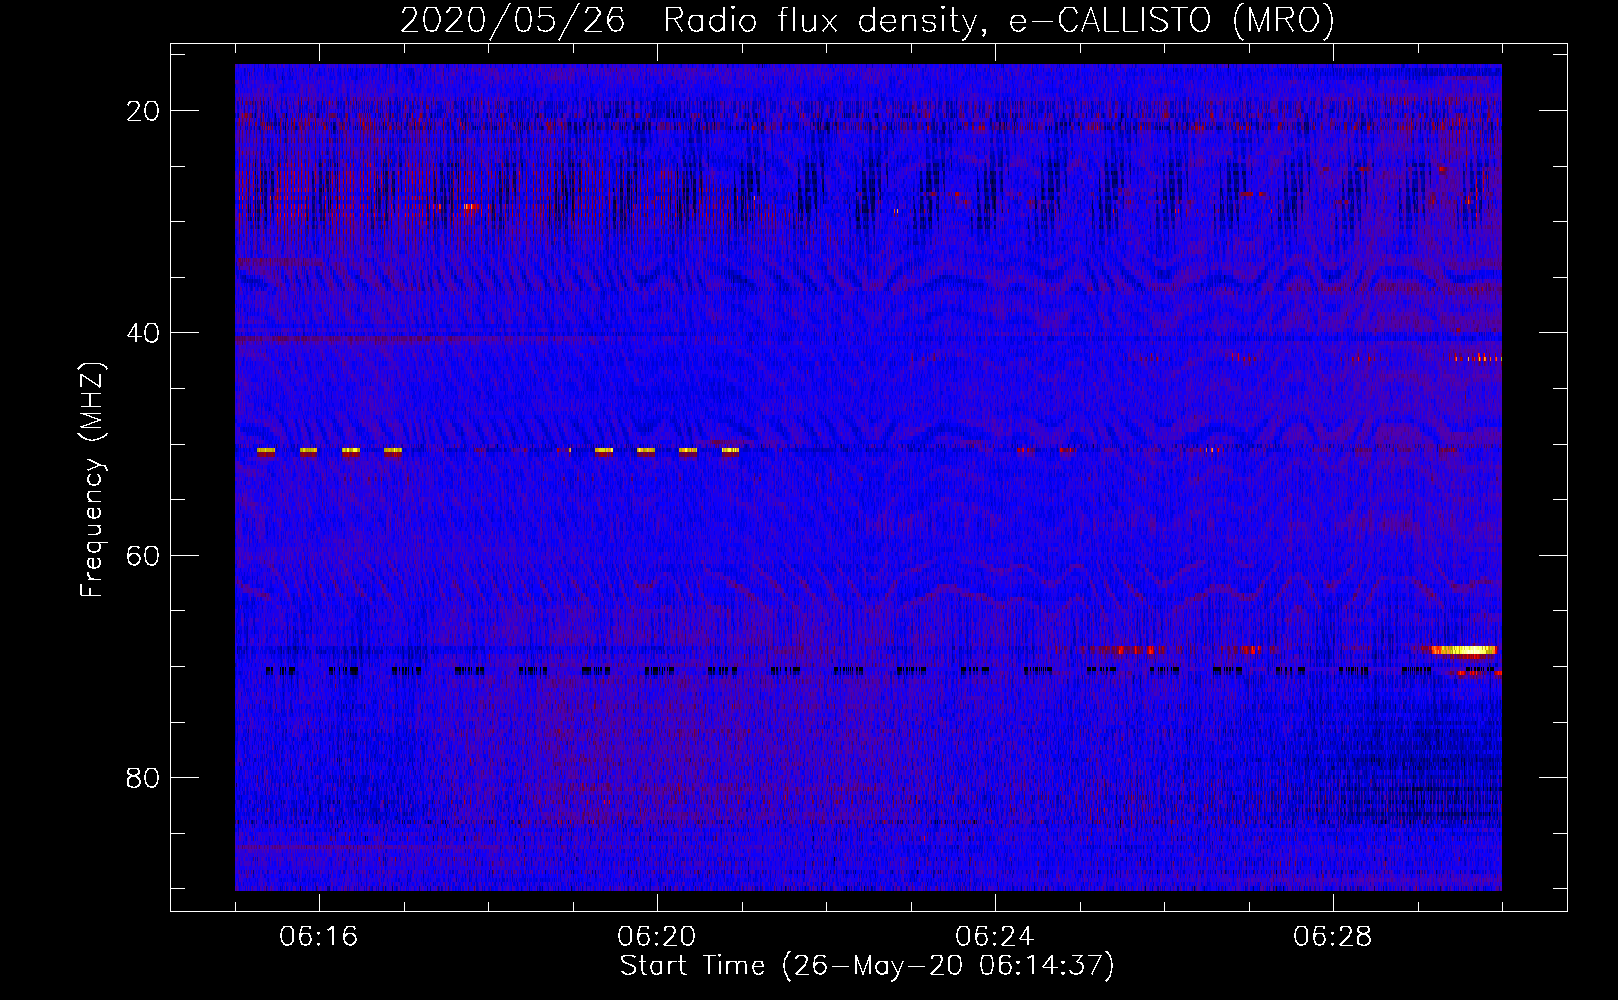
Task: Click the 06:20 time tick label
Action: [x=657, y=937]
